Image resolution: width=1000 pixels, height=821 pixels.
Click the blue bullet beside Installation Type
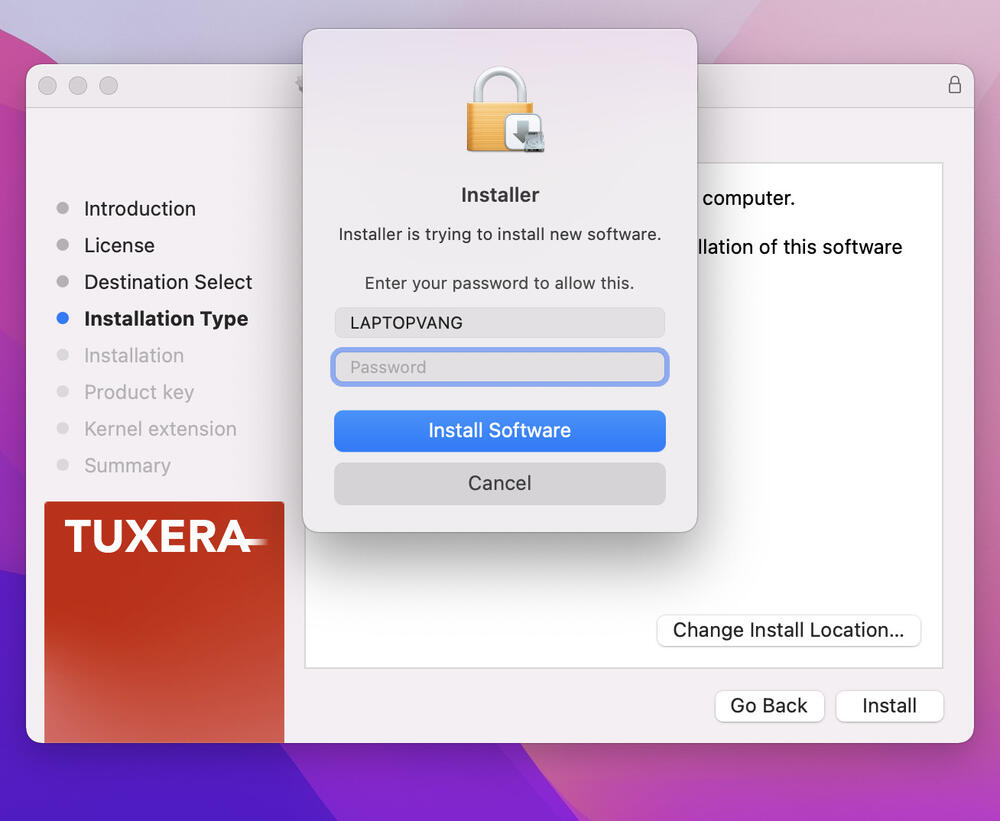(62, 318)
